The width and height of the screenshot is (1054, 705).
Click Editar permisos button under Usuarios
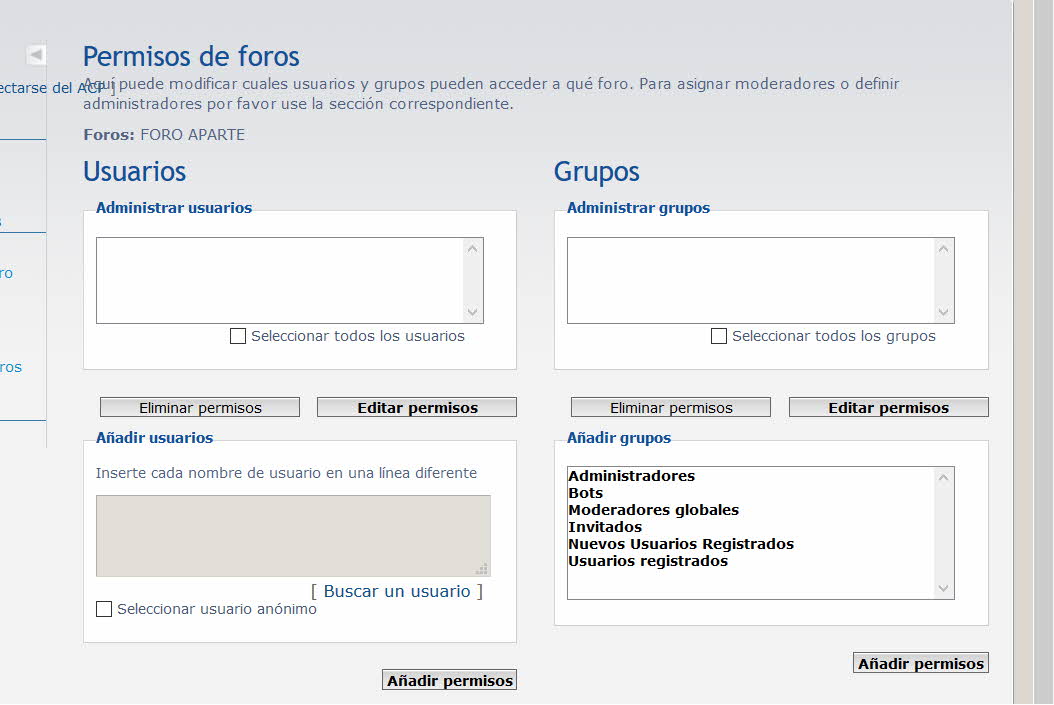pos(417,407)
